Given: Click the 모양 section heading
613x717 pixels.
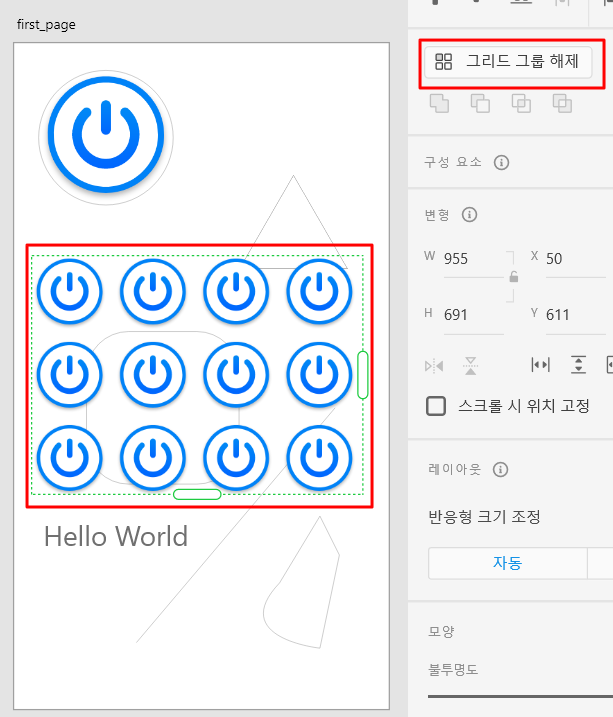Looking at the screenshot, I should pyautogui.click(x=441, y=631).
